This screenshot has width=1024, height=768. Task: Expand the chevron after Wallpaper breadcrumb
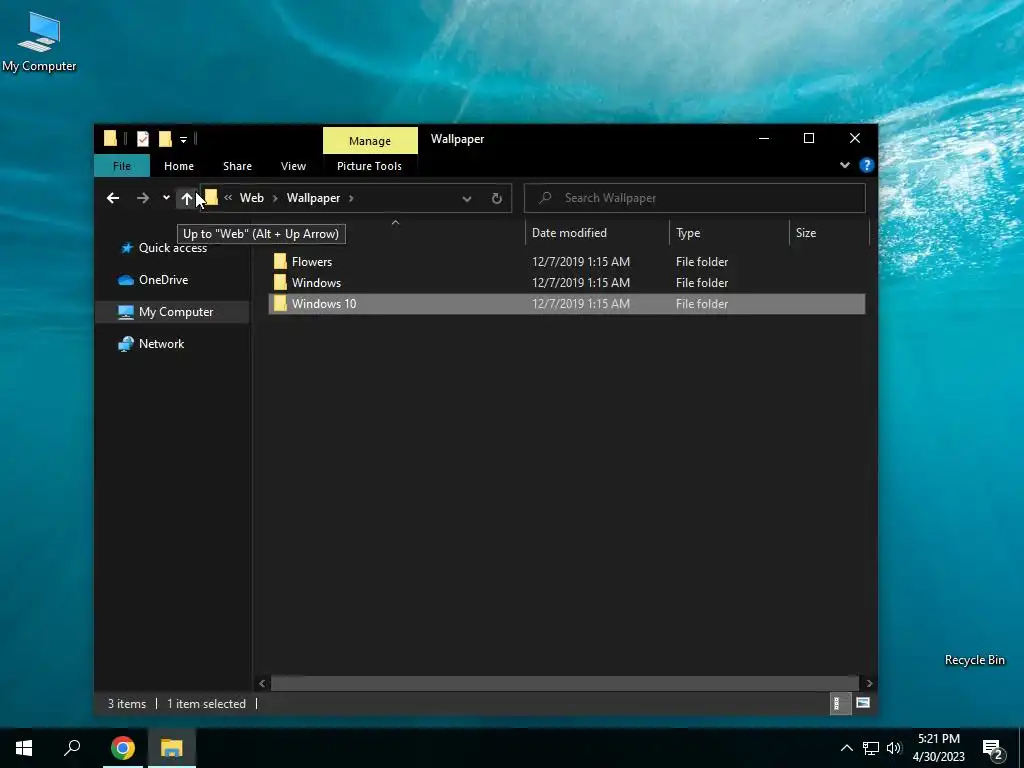click(x=351, y=198)
